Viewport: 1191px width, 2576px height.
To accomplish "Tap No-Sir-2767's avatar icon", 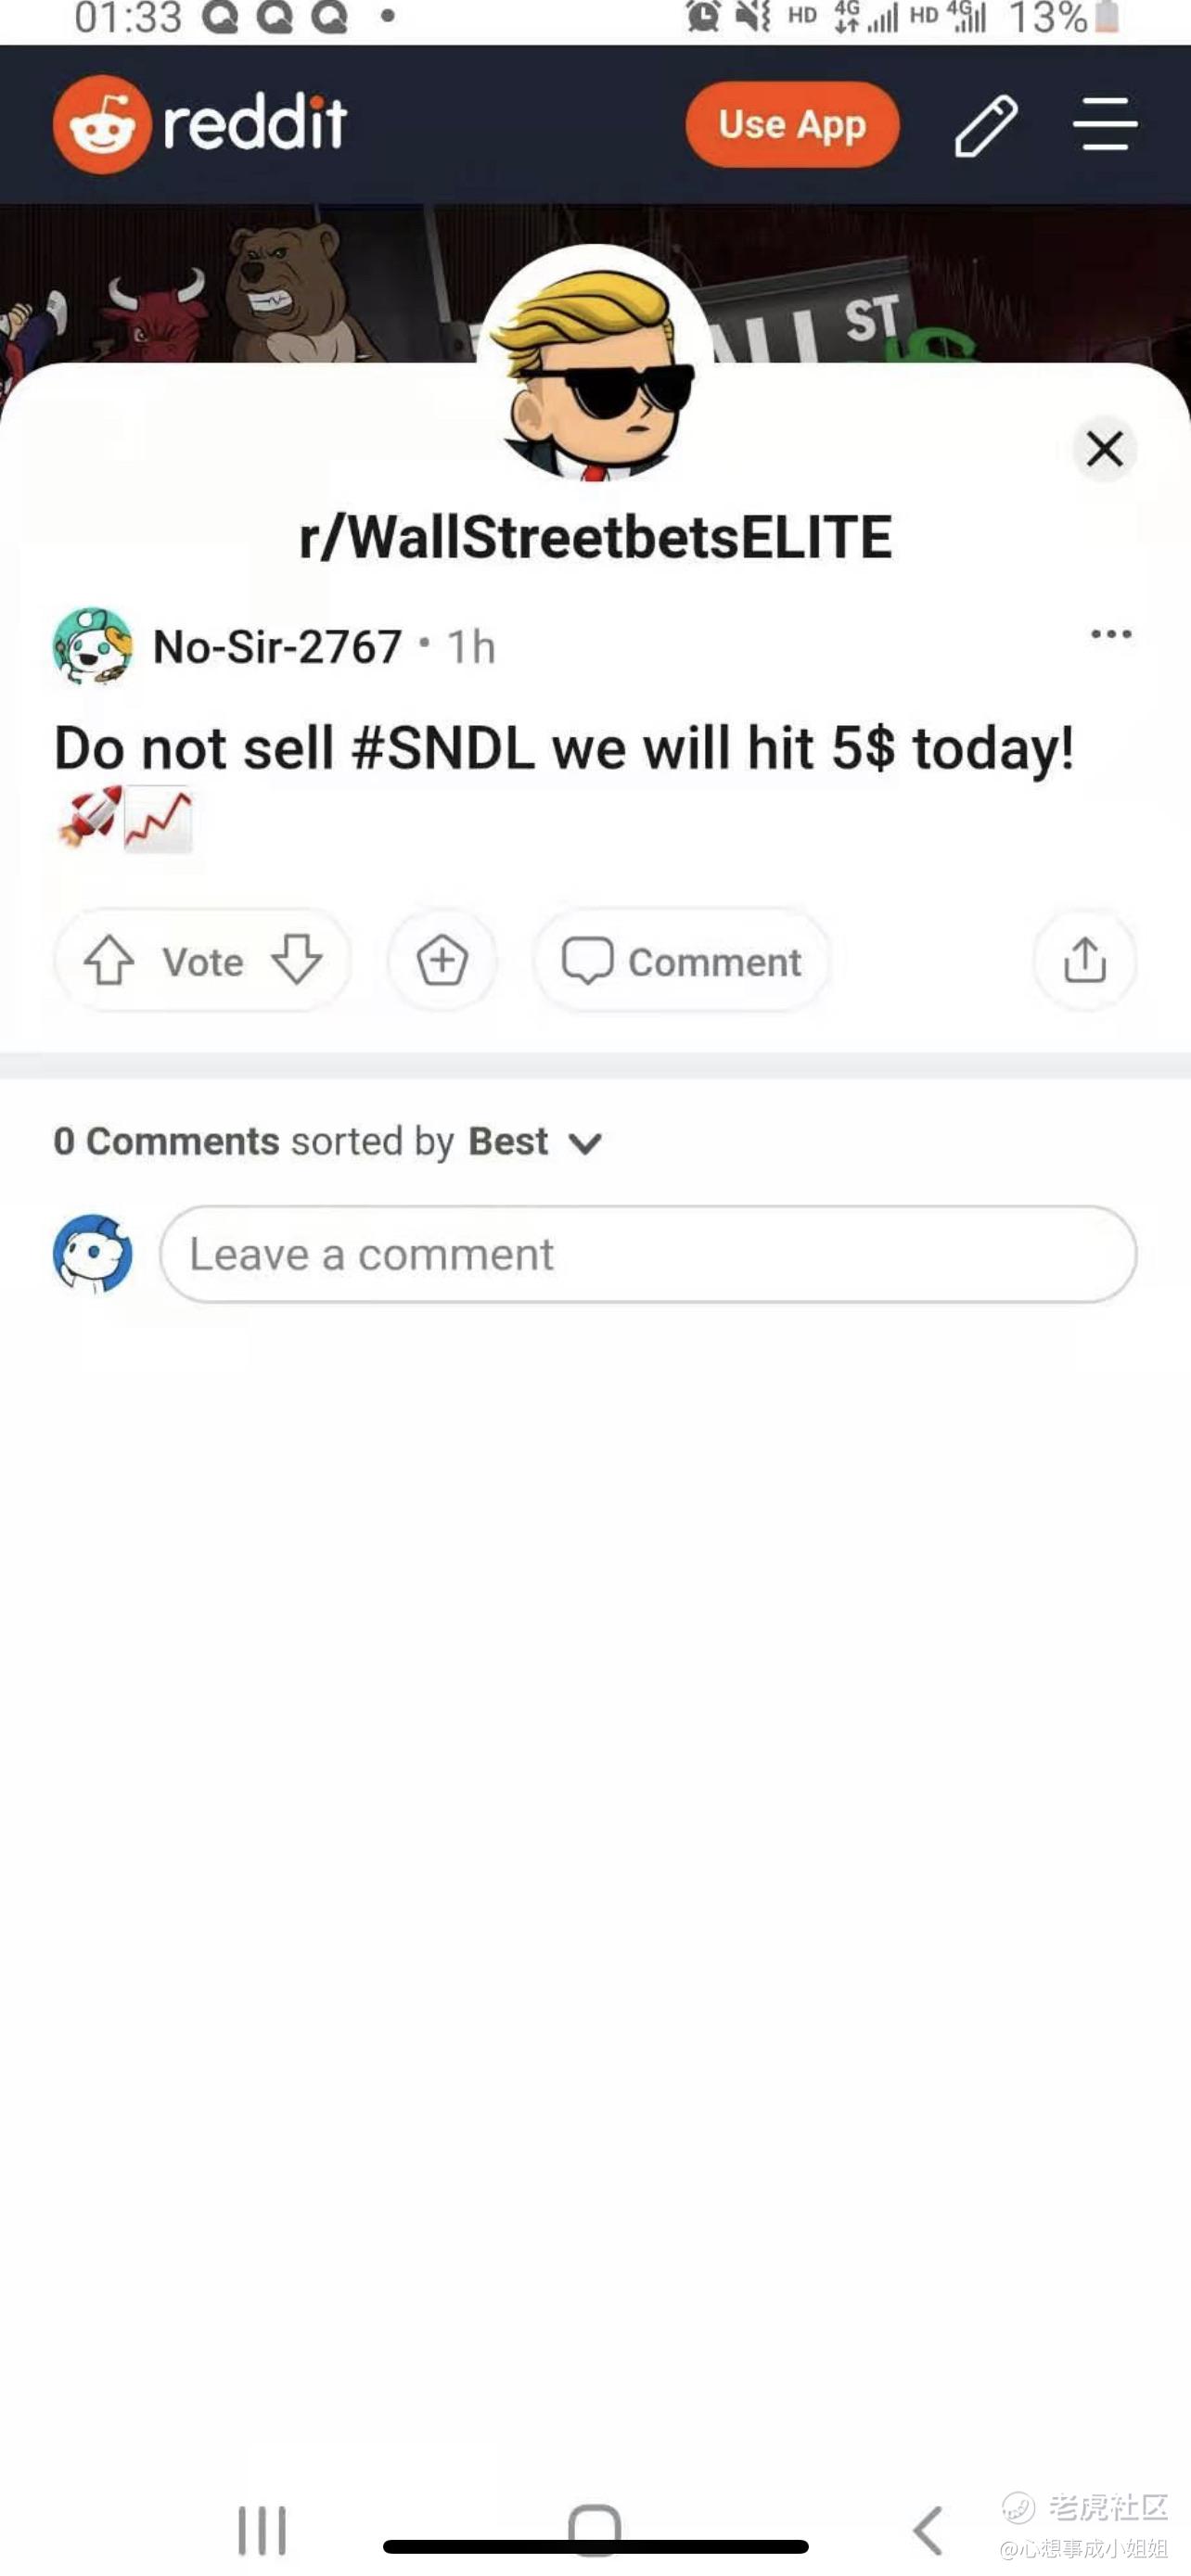I will (x=92, y=646).
